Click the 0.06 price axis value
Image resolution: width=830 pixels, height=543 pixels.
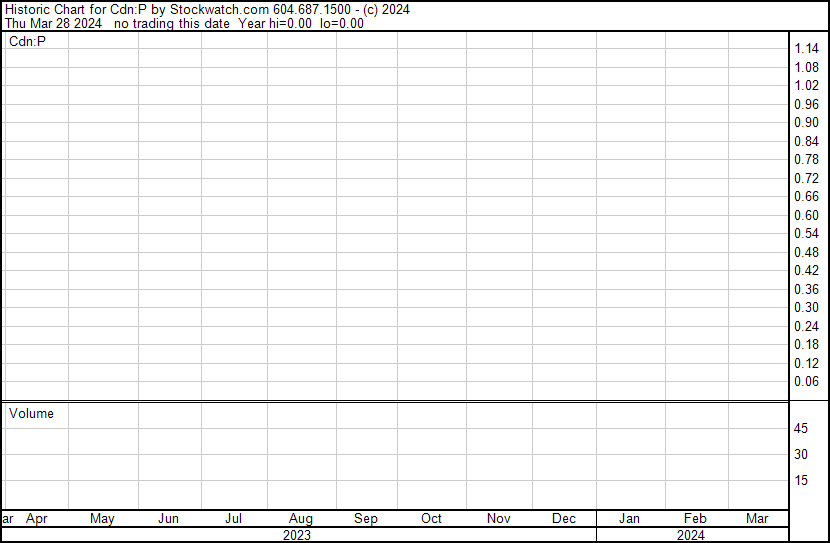(x=806, y=382)
